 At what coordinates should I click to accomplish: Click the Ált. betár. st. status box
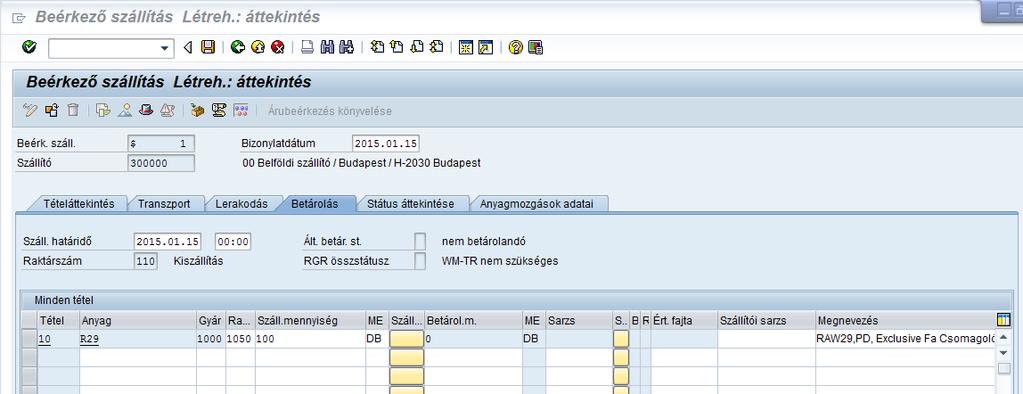pyautogui.click(x=420, y=241)
